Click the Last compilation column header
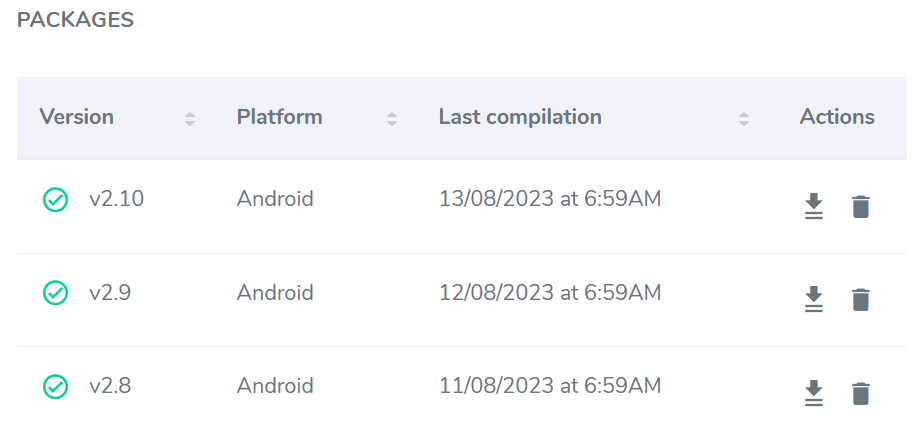Viewport: 914px width, 440px height. tap(520, 117)
